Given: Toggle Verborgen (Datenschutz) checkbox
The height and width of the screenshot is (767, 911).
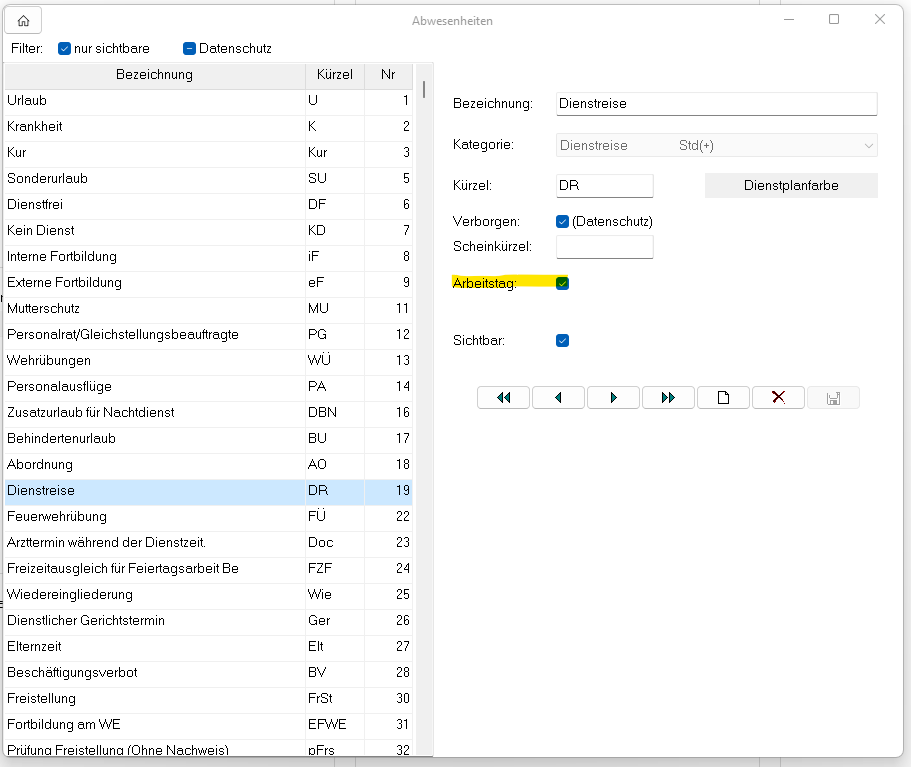Looking at the screenshot, I should click(562, 221).
